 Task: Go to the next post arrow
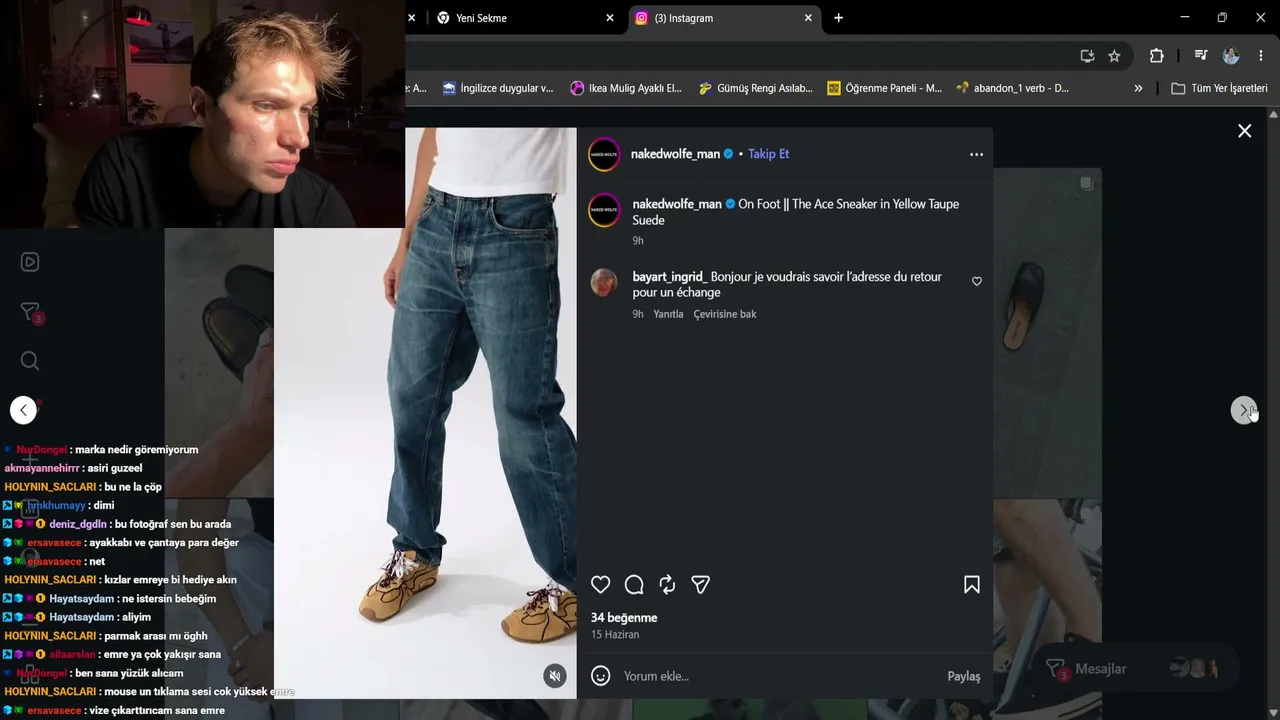pos(1243,410)
